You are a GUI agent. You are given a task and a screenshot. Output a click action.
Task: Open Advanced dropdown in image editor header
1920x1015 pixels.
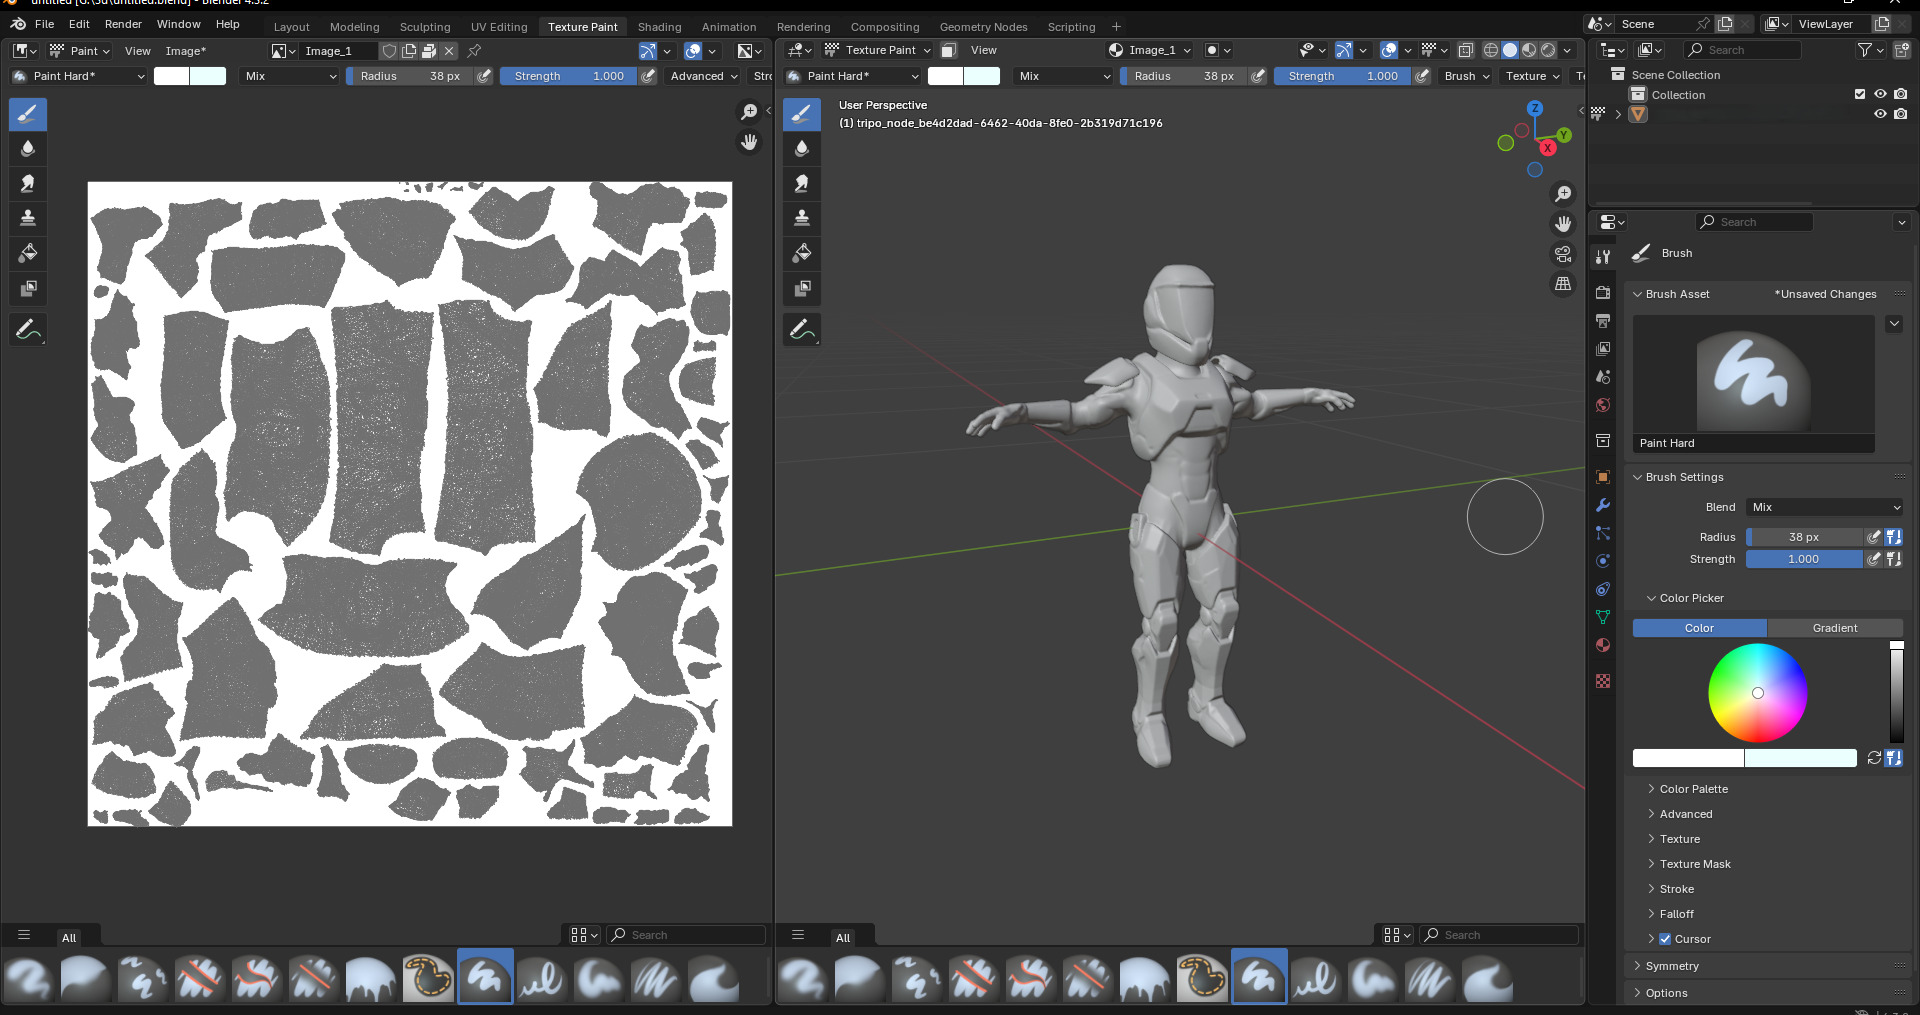pos(704,76)
